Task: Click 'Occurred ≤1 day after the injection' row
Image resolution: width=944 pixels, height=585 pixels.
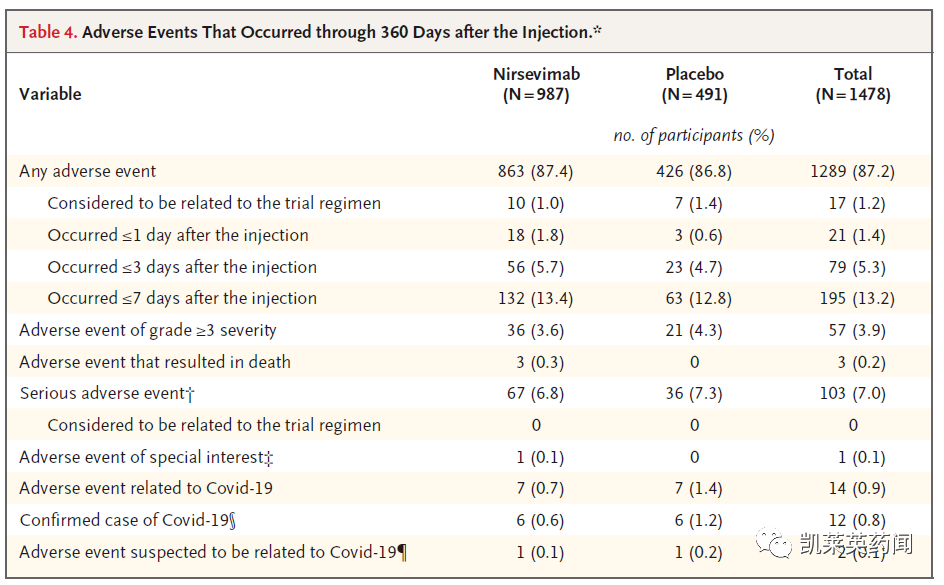Action: (178, 235)
